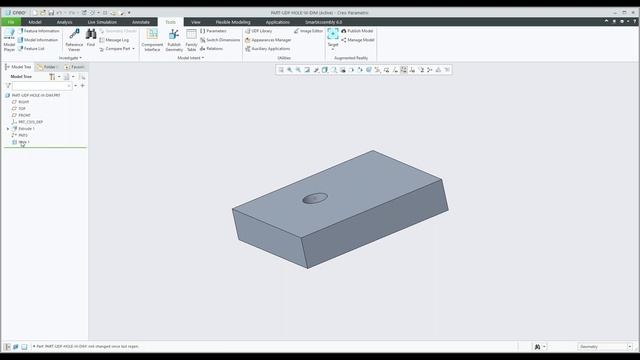
Task: Launch the Image Editor
Action: 308,31
